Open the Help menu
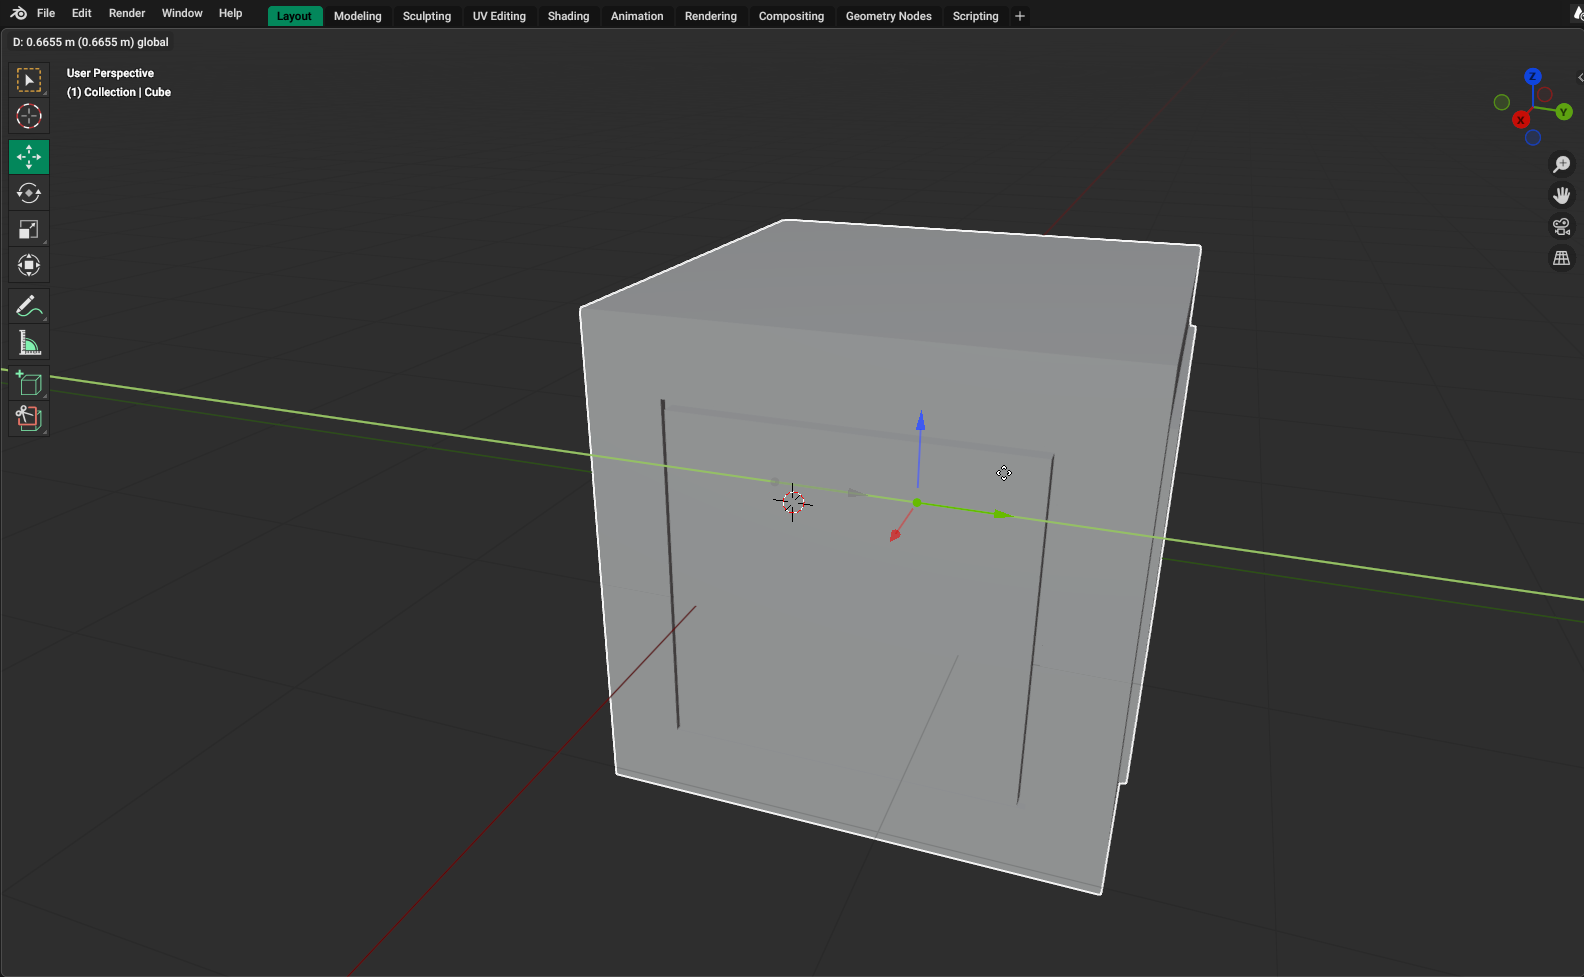 (231, 13)
